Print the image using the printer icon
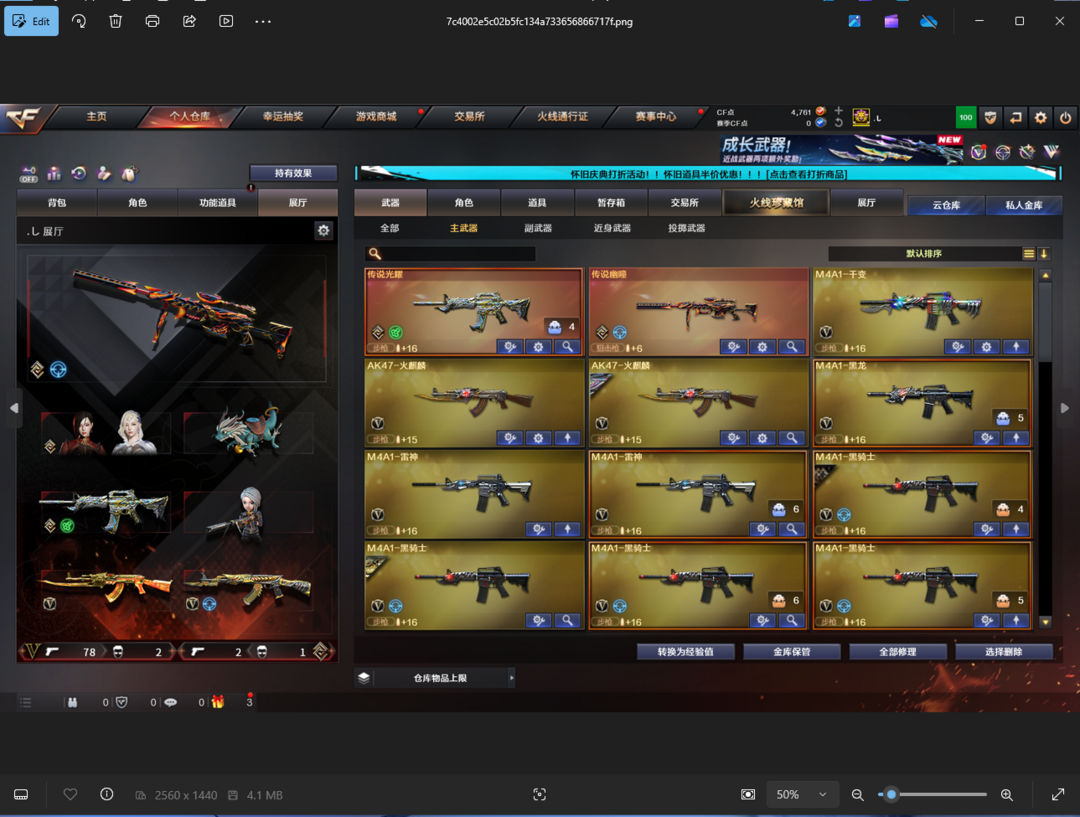The image size is (1080, 817). pos(152,21)
